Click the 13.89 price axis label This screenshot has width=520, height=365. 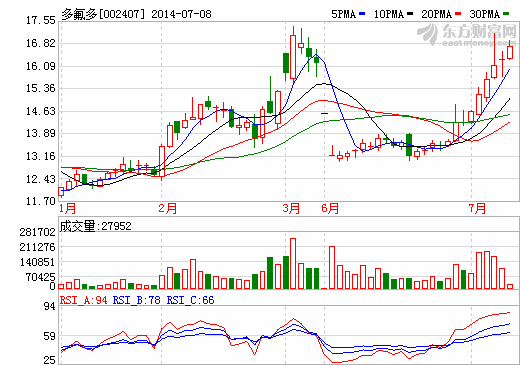pos(41,134)
